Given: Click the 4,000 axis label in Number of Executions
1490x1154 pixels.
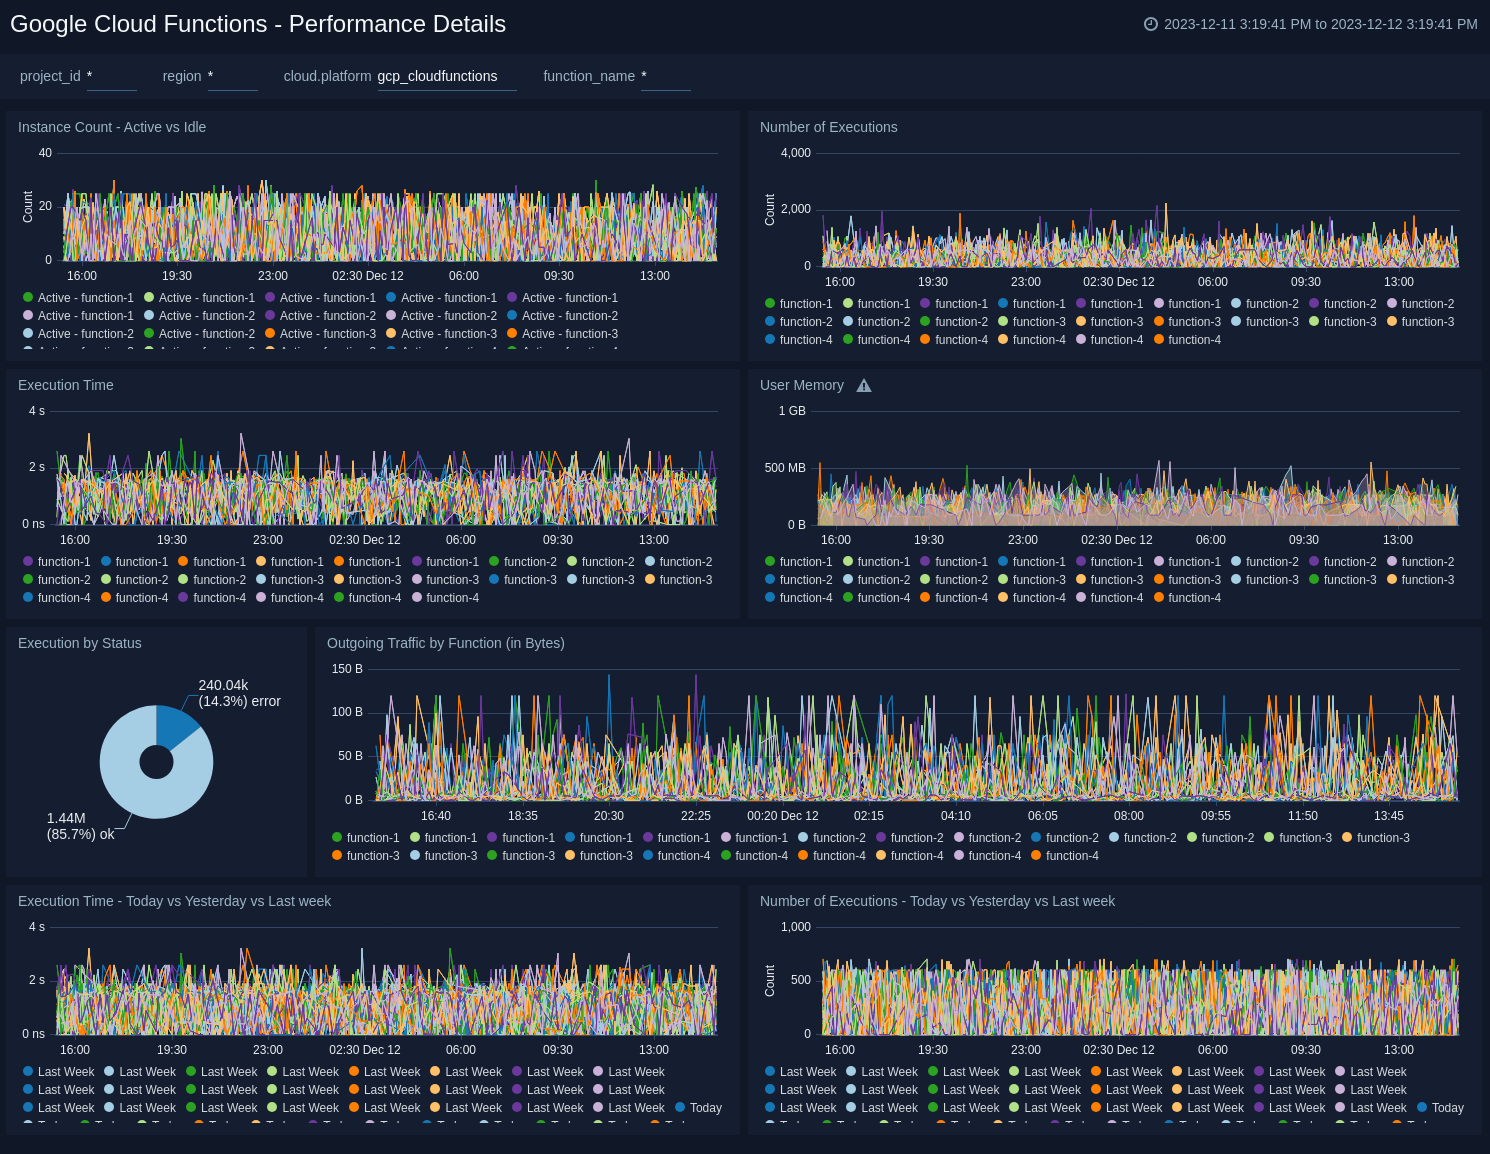Looking at the screenshot, I should coord(796,153).
